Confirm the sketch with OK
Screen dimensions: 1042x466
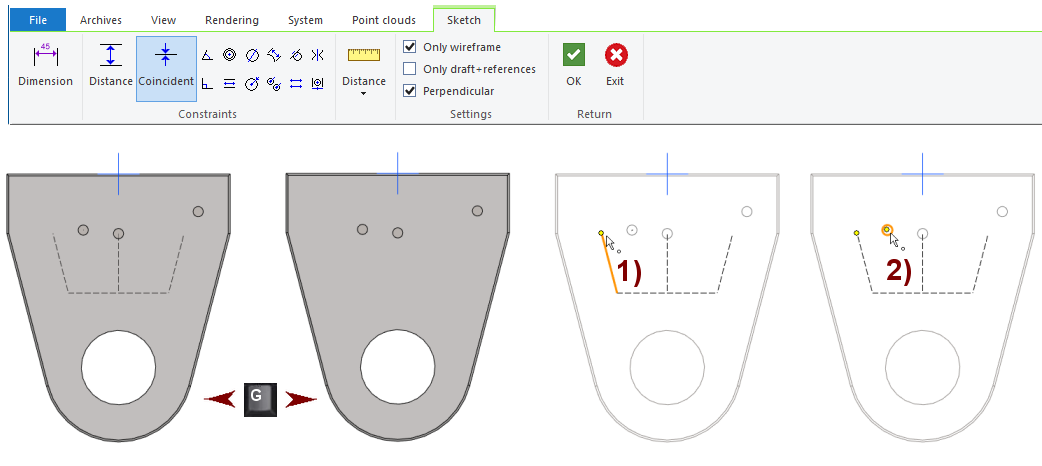click(573, 66)
